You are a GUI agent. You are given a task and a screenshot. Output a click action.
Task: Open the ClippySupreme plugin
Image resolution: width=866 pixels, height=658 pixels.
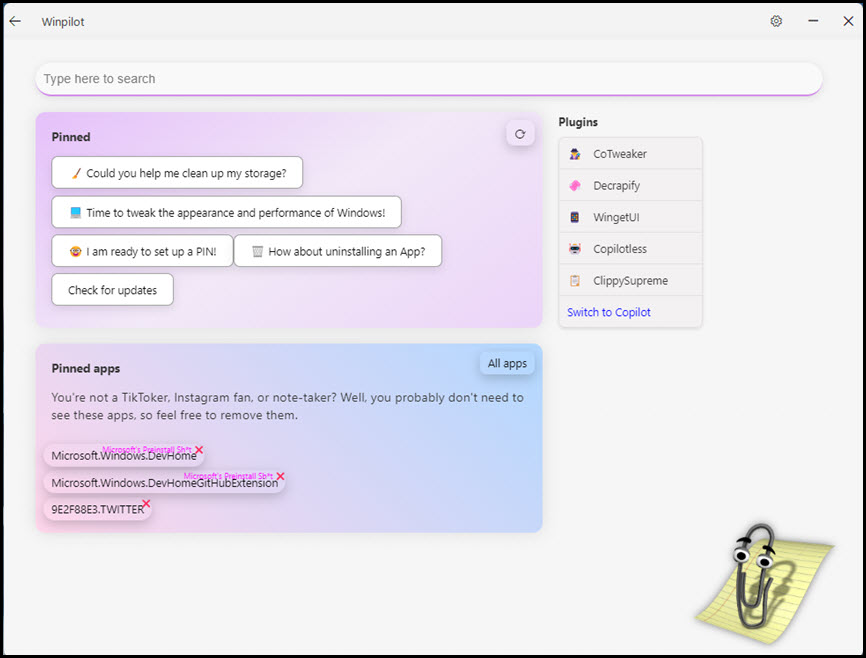click(630, 281)
